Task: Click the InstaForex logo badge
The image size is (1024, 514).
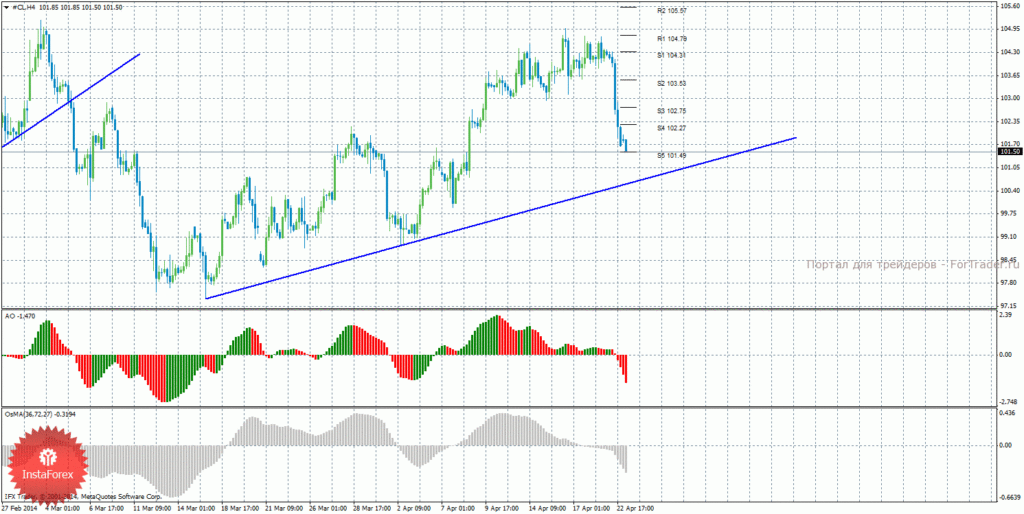Action: pos(46,468)
